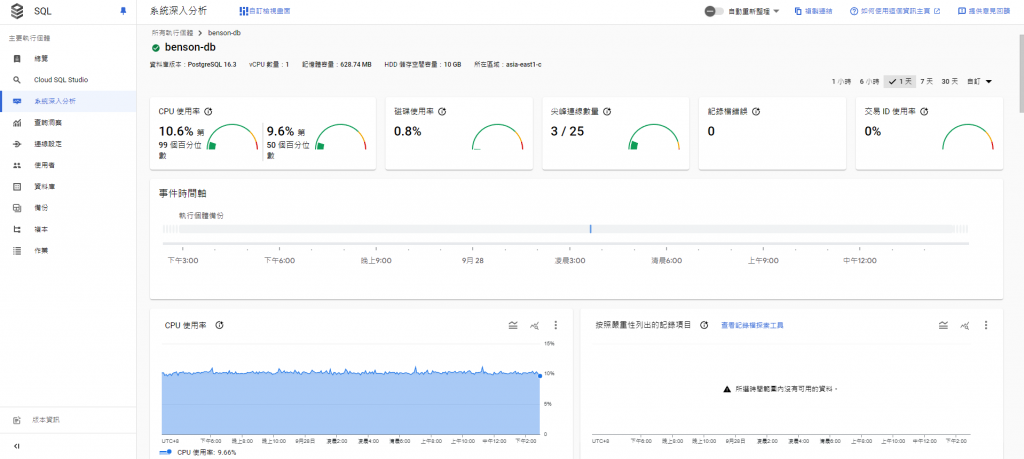Open metrics explorer icon on CPU chart
Image resolution: width=1024 pixels, height=459 pixels.
tap(535, 325)
